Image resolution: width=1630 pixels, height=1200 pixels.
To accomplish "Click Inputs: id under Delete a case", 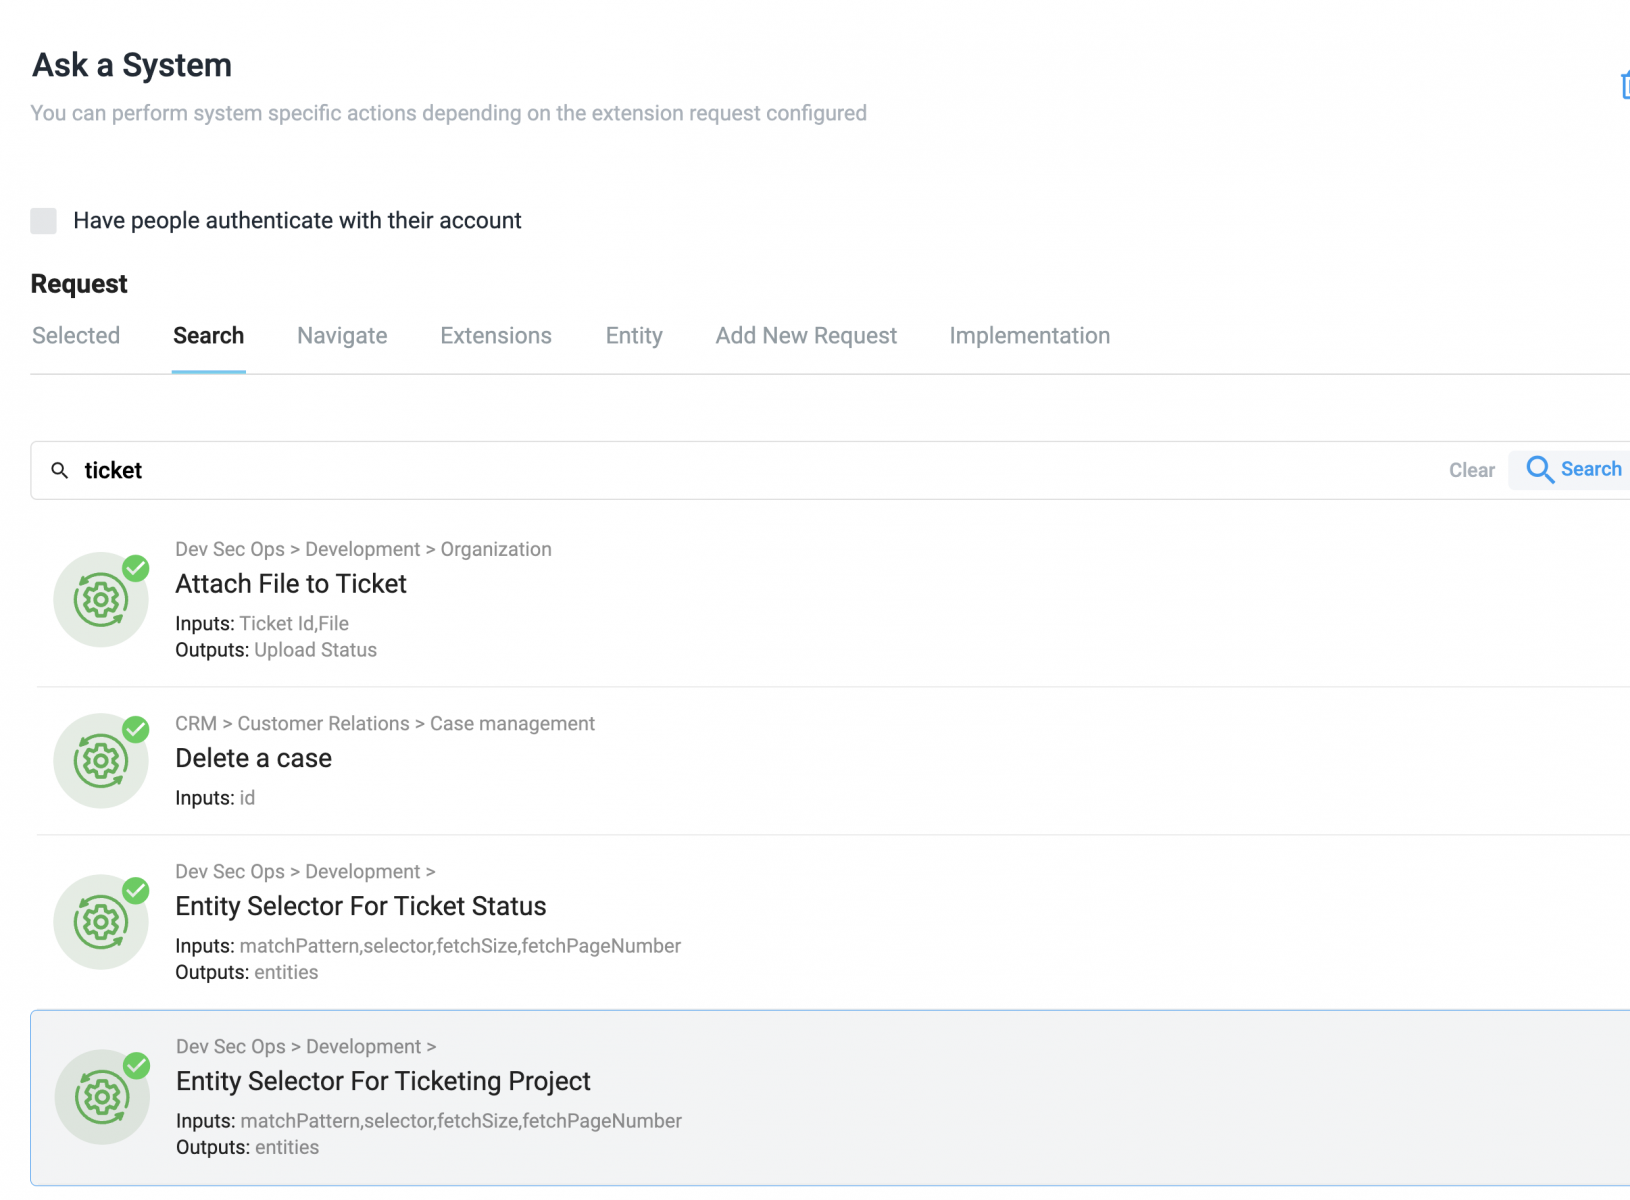I will point(215,798).
